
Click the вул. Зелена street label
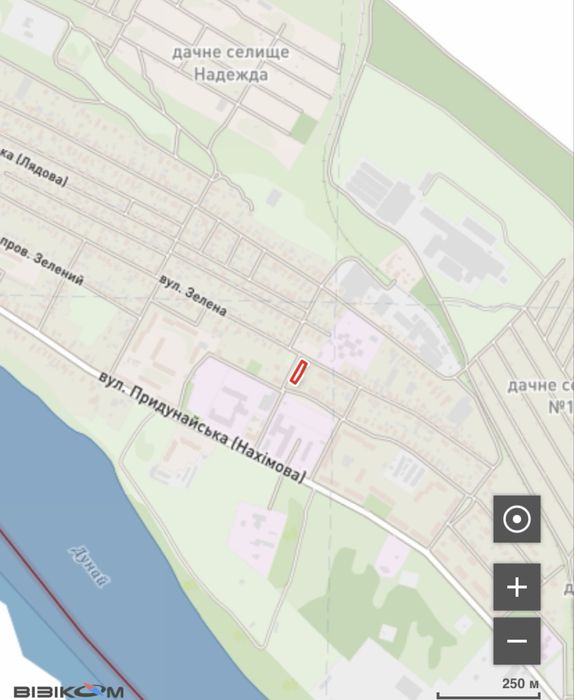193,295
